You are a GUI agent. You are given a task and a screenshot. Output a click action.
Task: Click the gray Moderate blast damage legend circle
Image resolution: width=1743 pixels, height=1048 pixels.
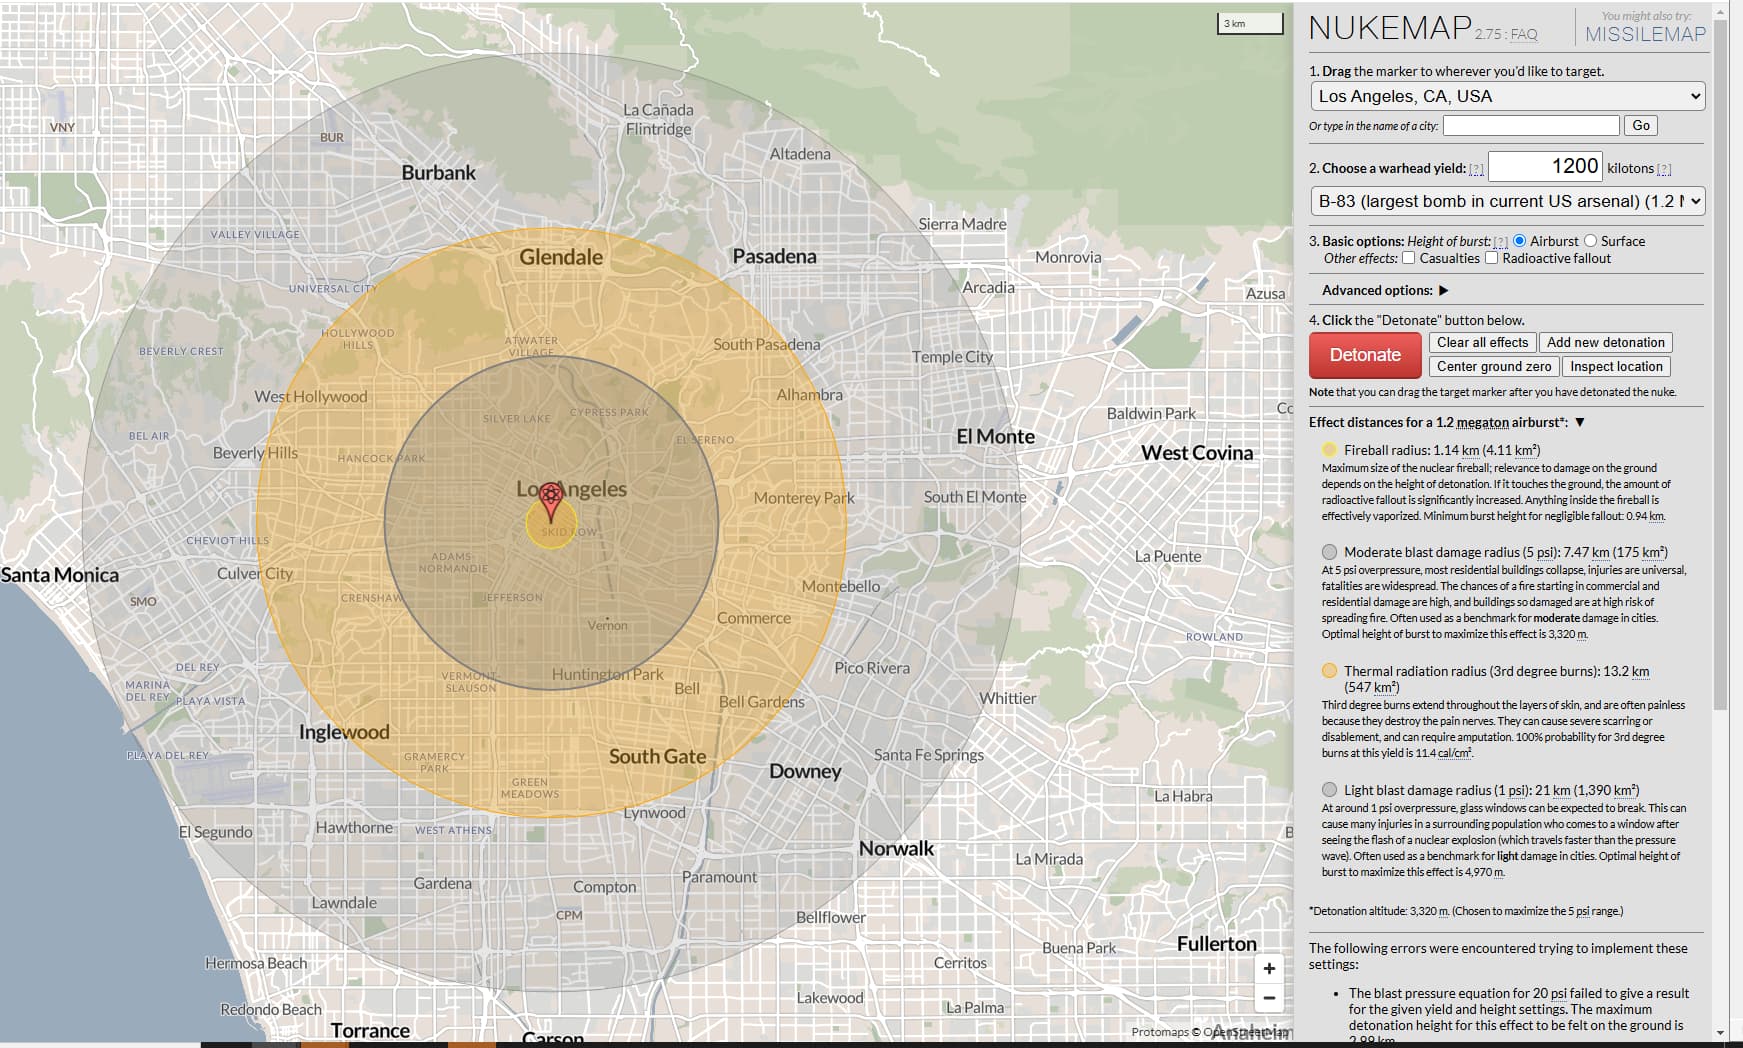(x=1329, y=552)
